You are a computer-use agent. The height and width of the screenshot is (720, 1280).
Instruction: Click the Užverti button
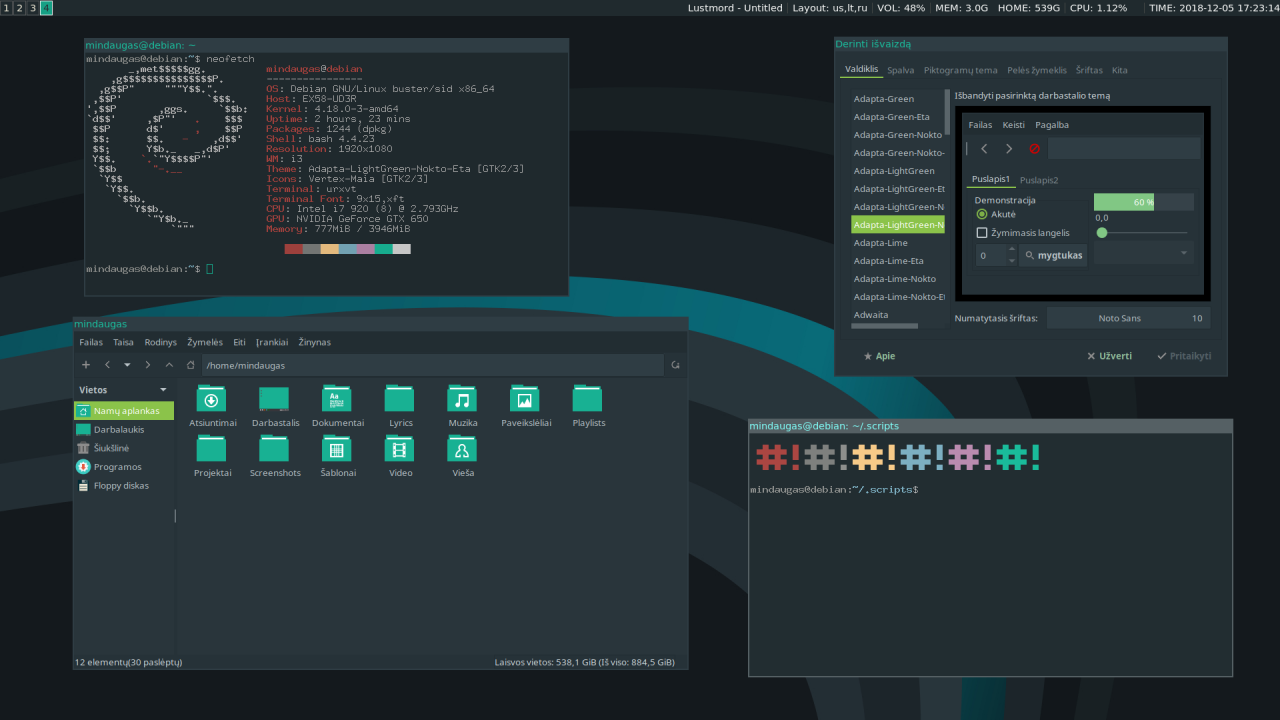click(x=1110, y=356)
